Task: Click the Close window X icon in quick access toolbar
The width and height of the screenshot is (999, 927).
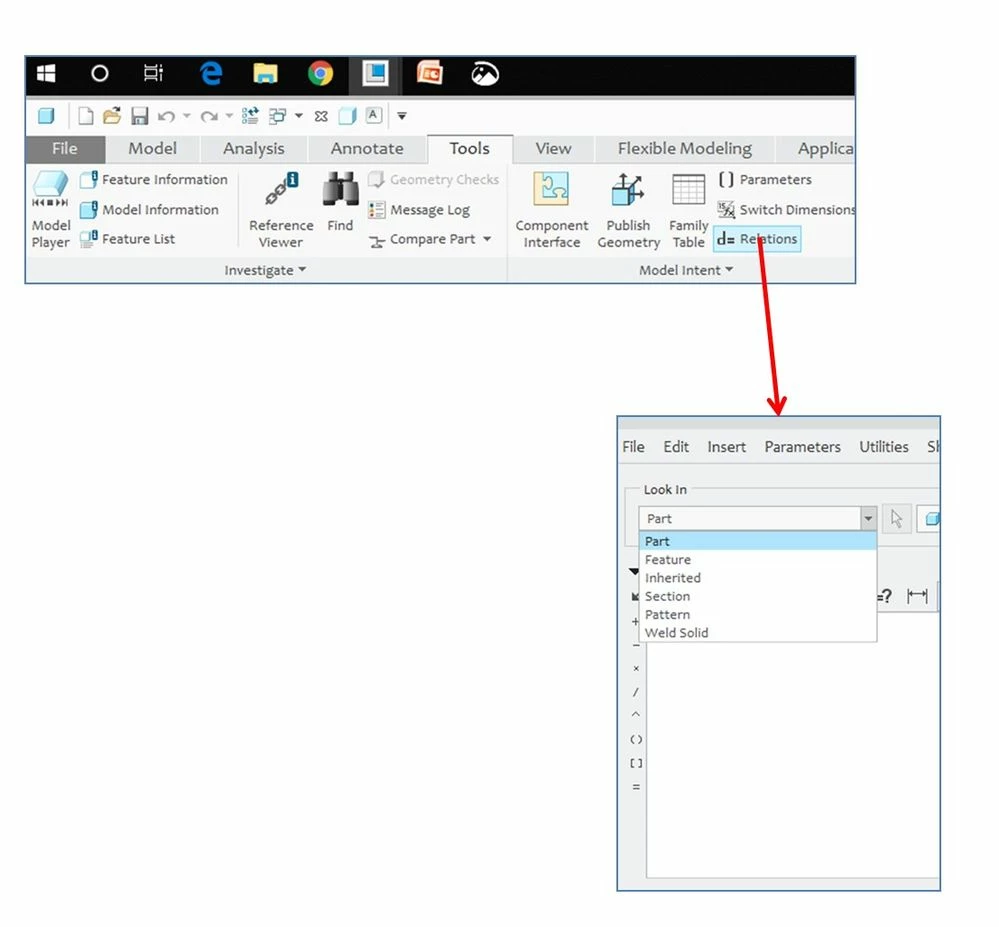Action: pyautogui.click(x=321, y=117)
